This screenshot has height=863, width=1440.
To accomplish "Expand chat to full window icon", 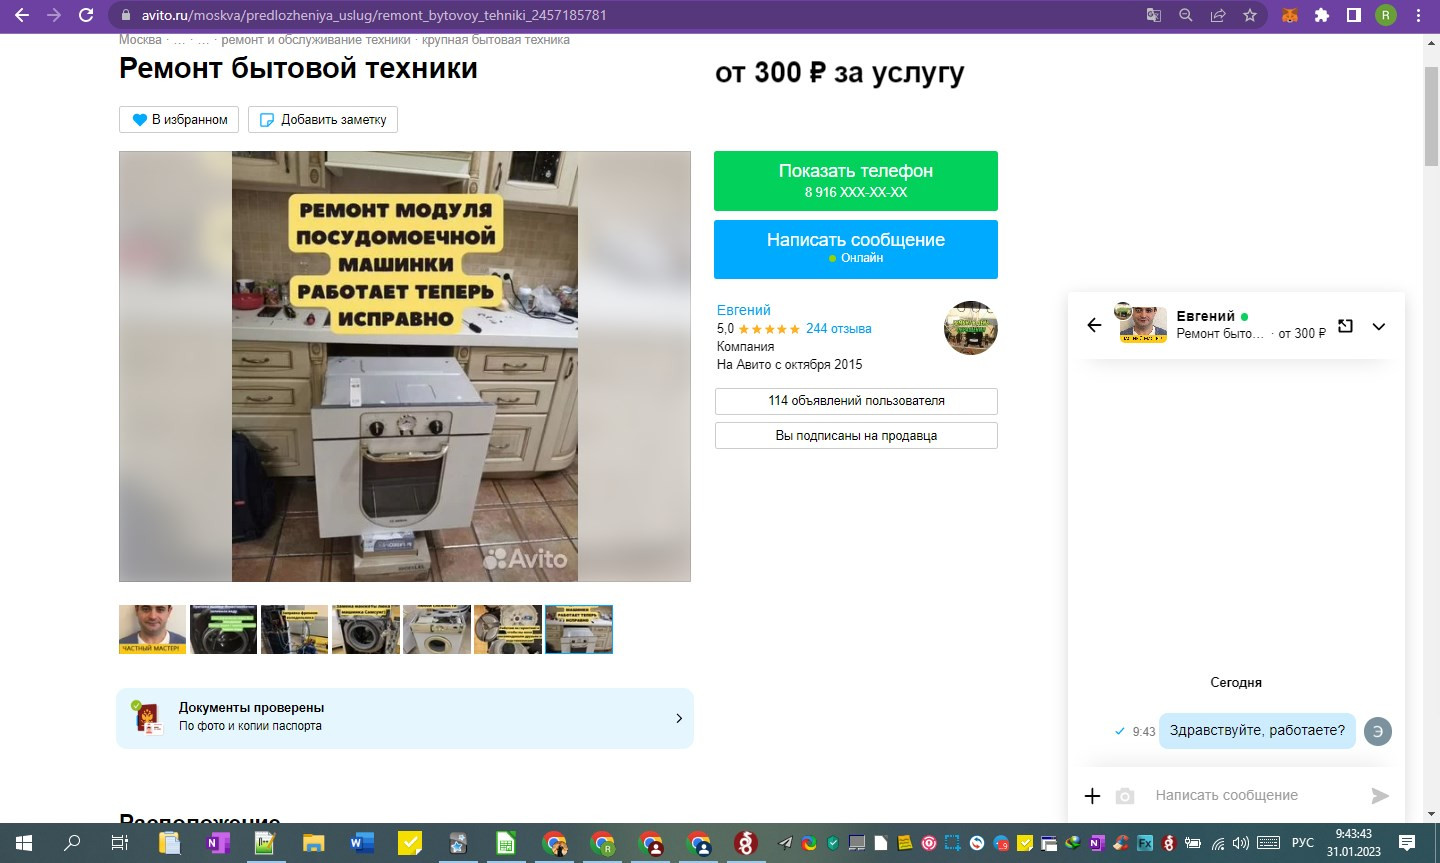I will click(x=1346, y=326).
